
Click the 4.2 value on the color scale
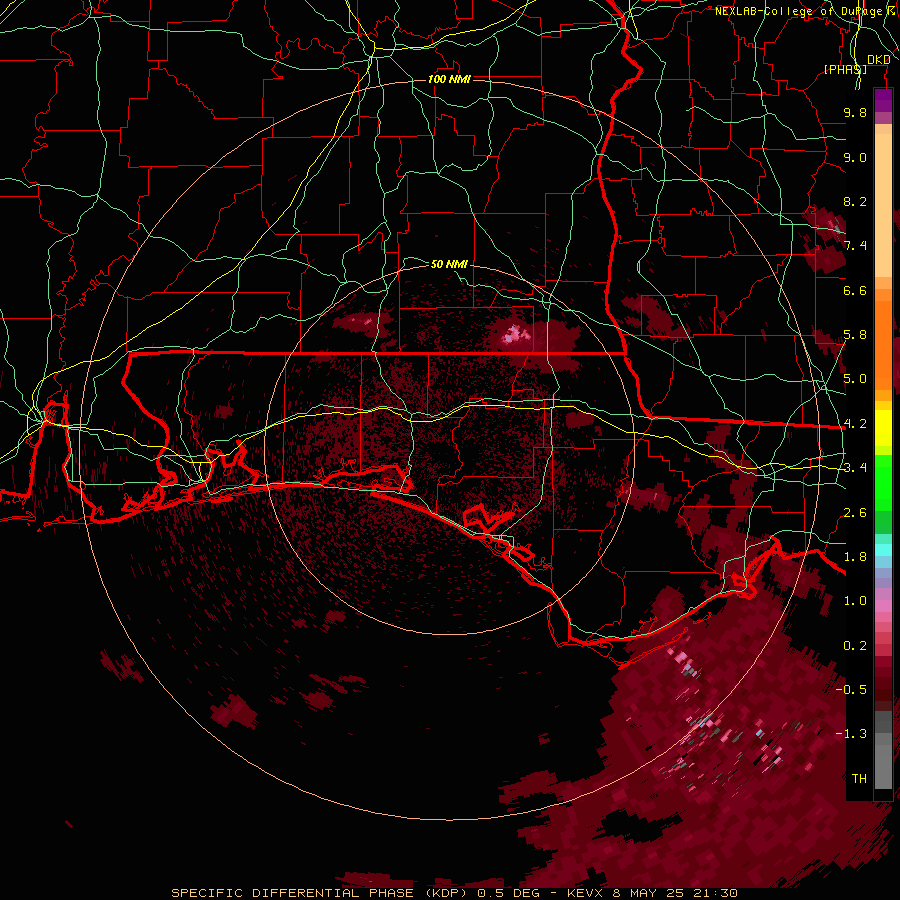coord(855,424)
